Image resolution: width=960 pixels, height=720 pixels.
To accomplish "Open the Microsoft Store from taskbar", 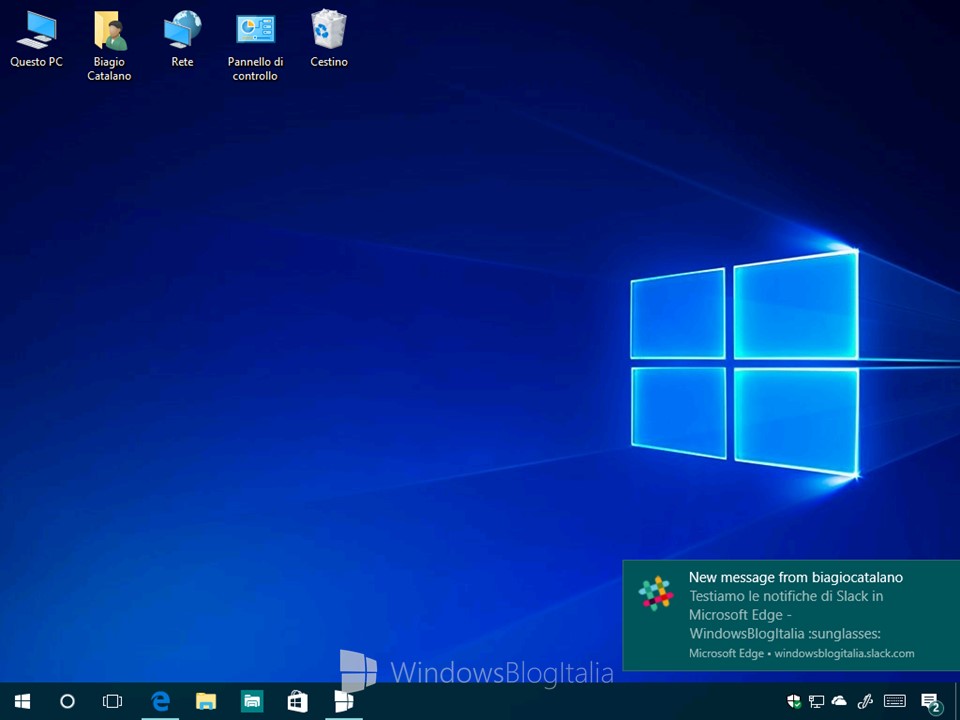I will (x=298, y=702).
